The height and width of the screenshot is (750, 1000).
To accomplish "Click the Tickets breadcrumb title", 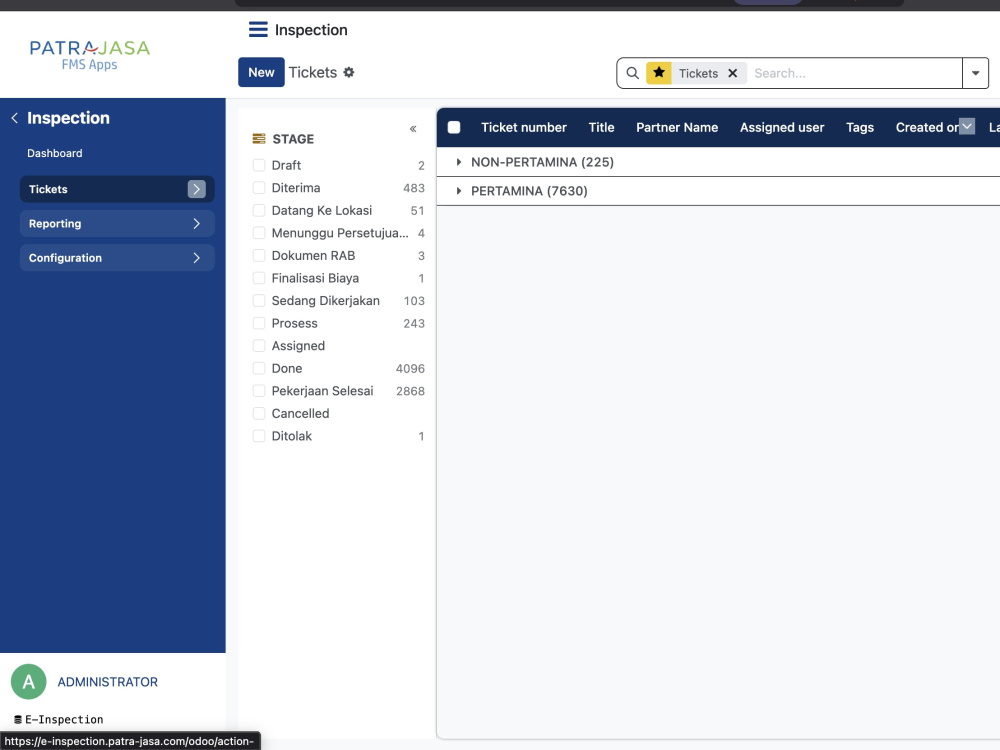I will (x=312, y=72).
